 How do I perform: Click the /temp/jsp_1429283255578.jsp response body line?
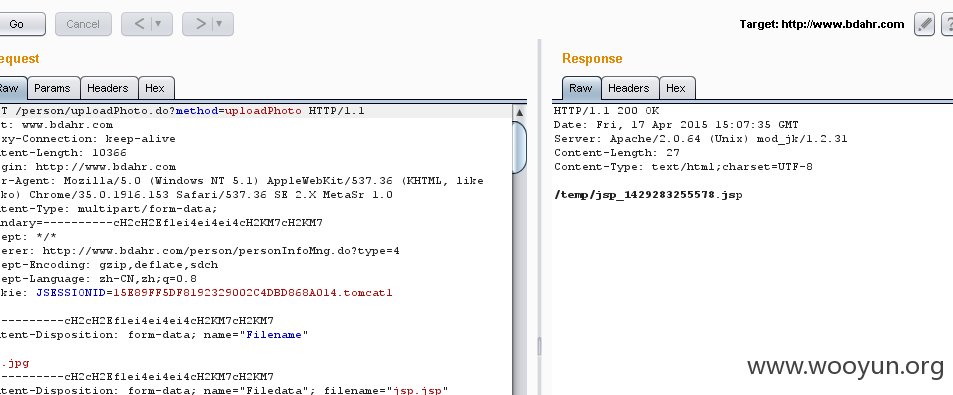(x=648, y=195)
